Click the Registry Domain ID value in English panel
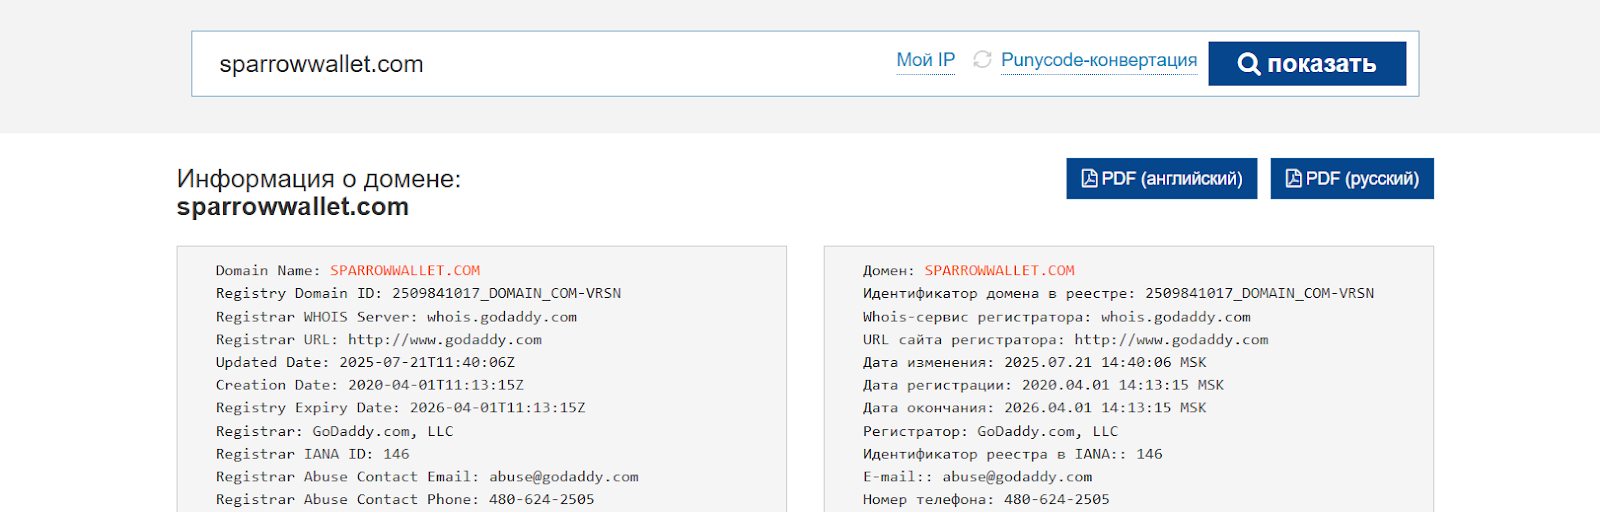 [x=506, y=294]
